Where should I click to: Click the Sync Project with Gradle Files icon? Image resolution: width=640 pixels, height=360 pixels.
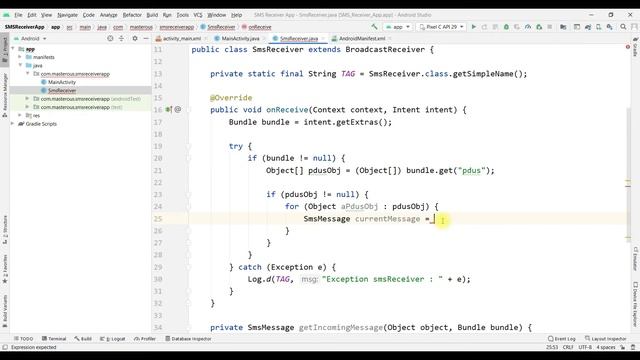(x=588, y=27)
